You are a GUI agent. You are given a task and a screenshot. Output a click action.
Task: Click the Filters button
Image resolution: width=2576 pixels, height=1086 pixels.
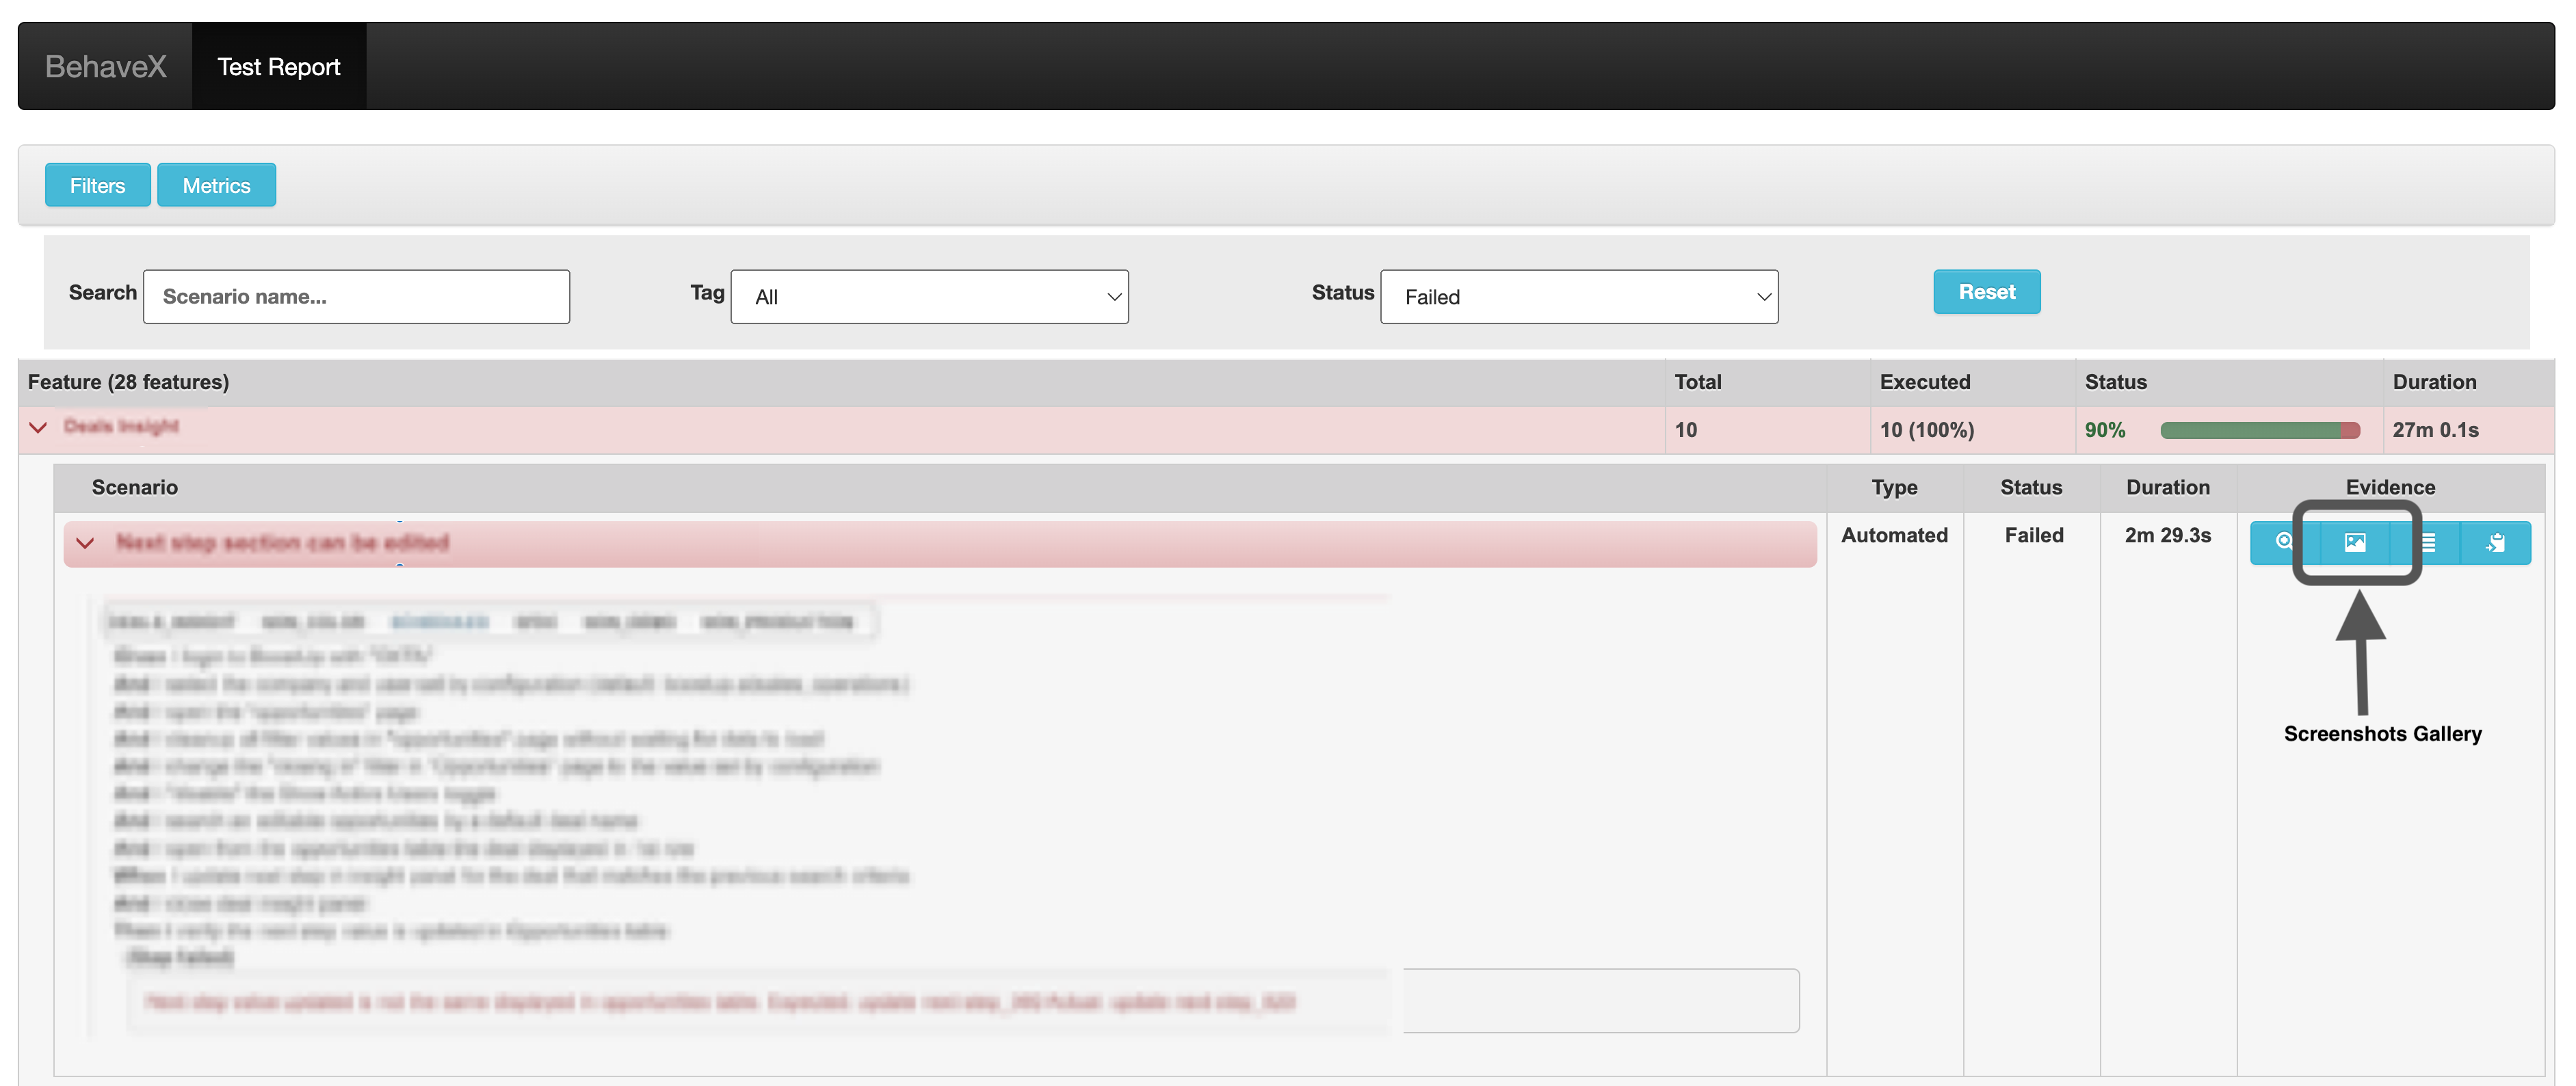pyautogui.click(x=95, y=184)
